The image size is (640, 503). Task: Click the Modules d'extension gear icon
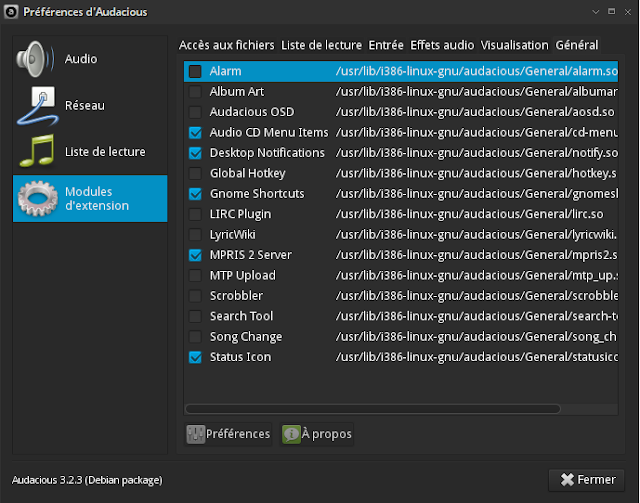(x=38, y=198)
